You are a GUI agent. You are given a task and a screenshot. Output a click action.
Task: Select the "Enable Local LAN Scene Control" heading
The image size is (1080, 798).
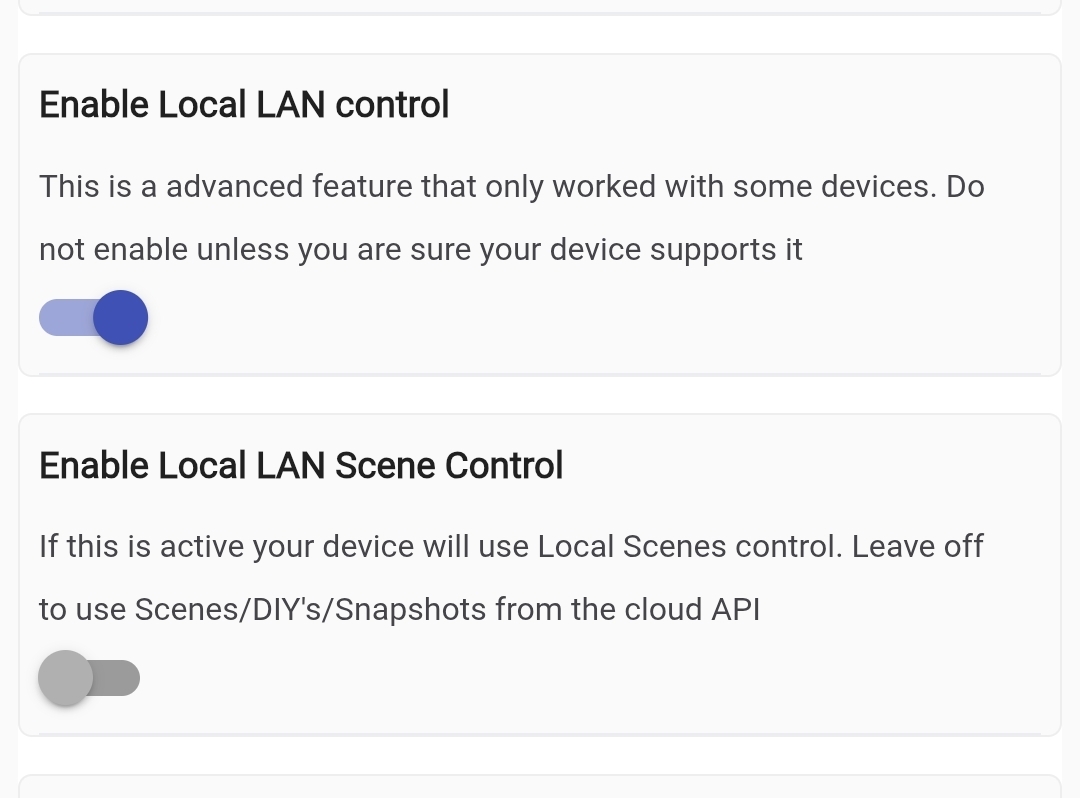coord(301,466)
